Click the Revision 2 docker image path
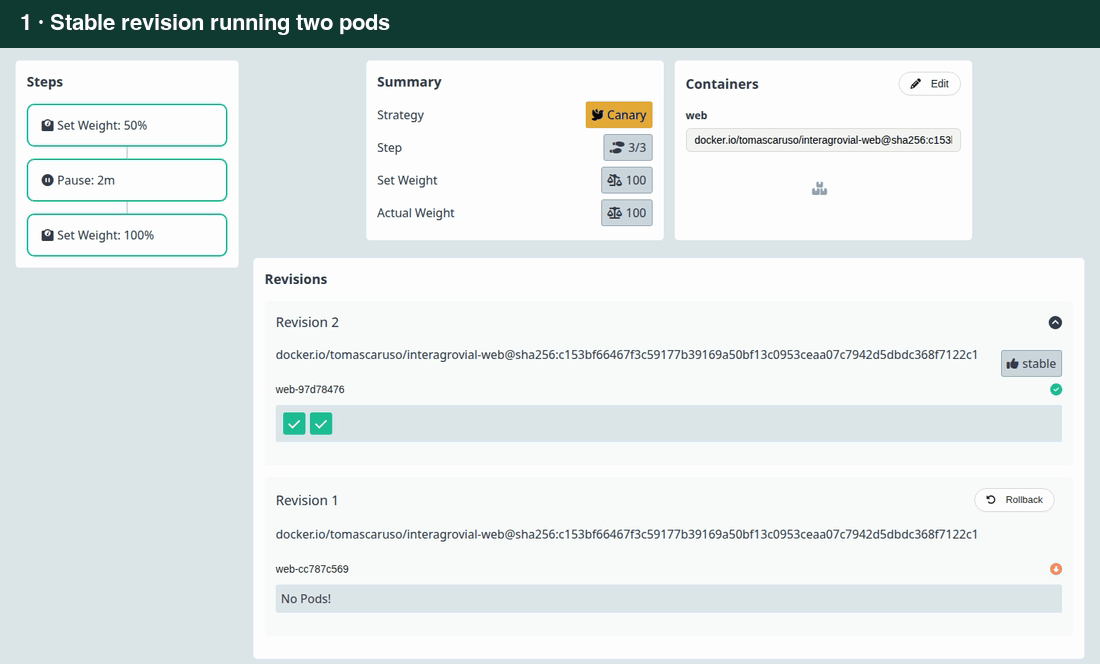 (626, 355)
